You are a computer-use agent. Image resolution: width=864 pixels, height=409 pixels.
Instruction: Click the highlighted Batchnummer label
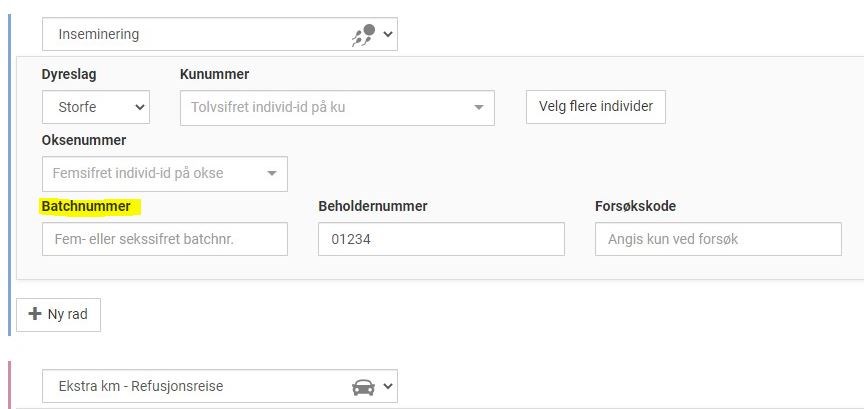[x=87, y=207]
